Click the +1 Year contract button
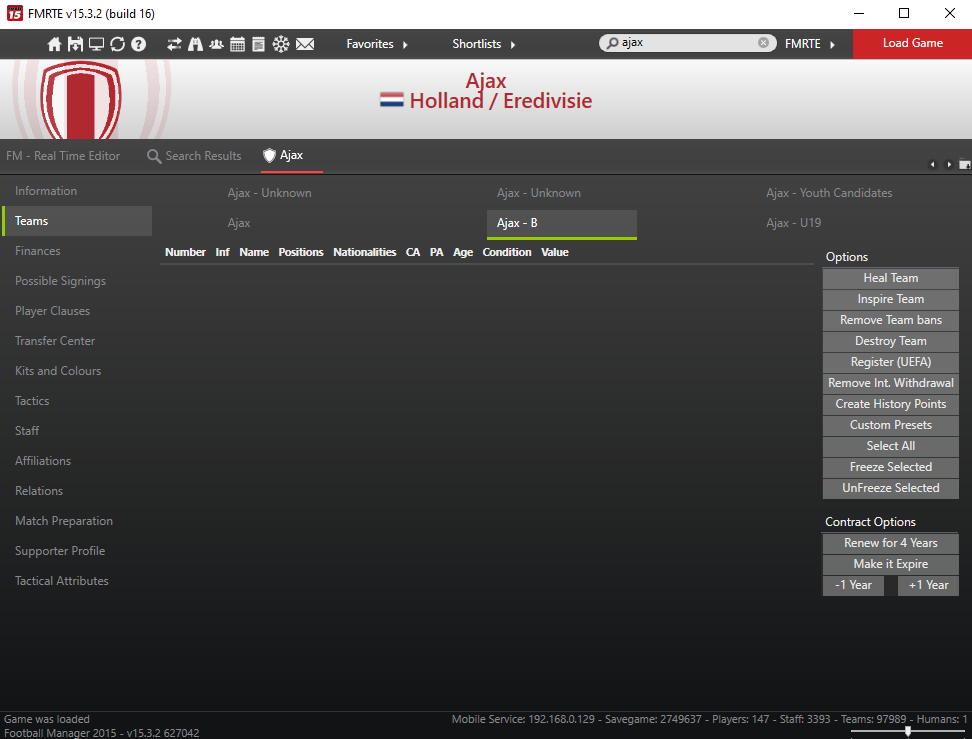 928,585
